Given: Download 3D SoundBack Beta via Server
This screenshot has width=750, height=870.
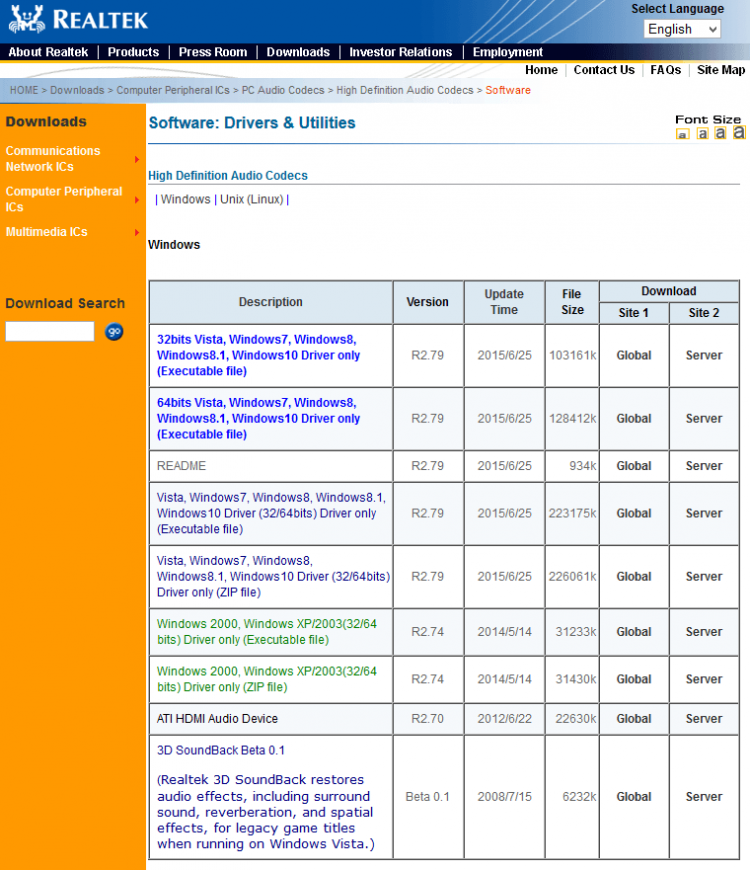Looking at the screenshot, I should [703, 797].
